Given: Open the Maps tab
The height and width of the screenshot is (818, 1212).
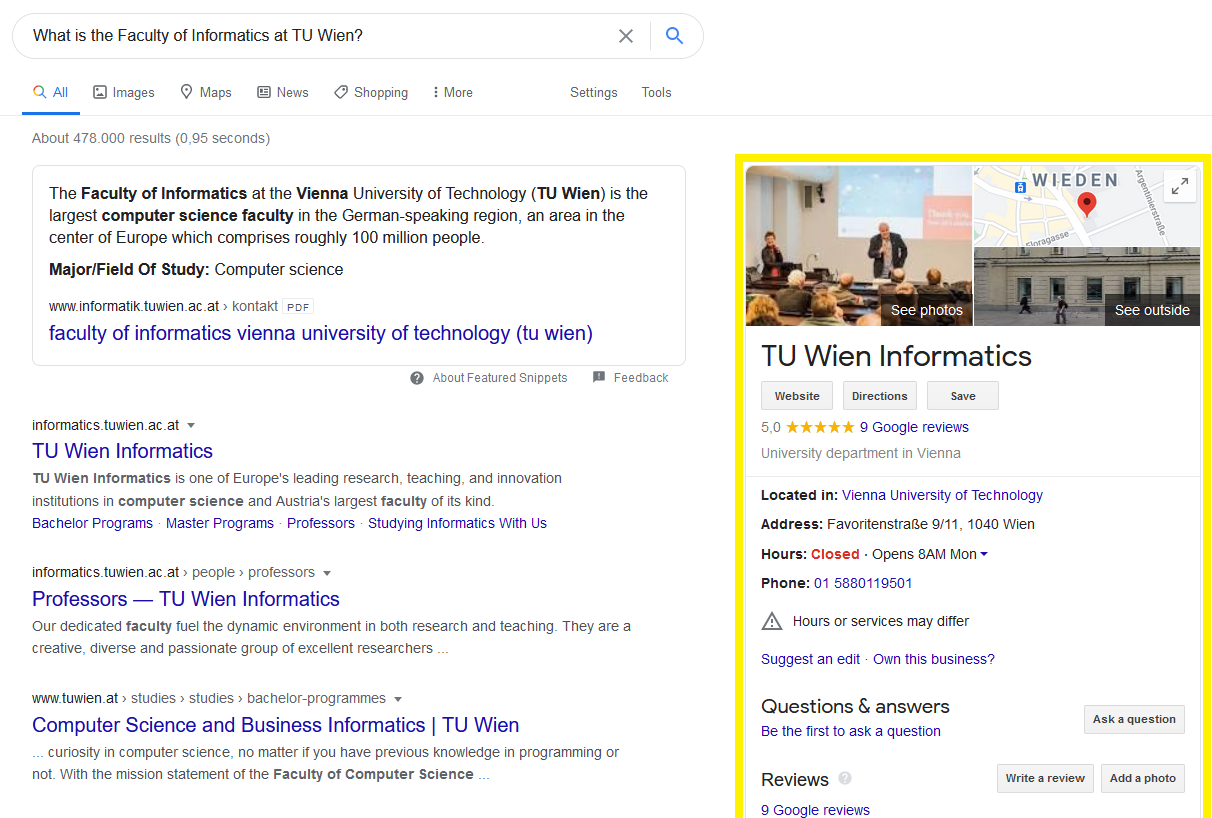Looking at the screenshot, I should tap(206, 92).
